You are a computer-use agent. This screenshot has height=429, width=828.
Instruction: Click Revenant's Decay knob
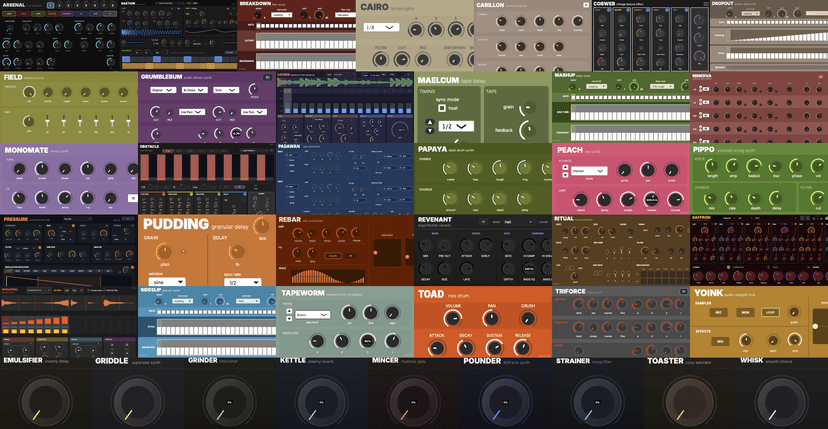426,269
